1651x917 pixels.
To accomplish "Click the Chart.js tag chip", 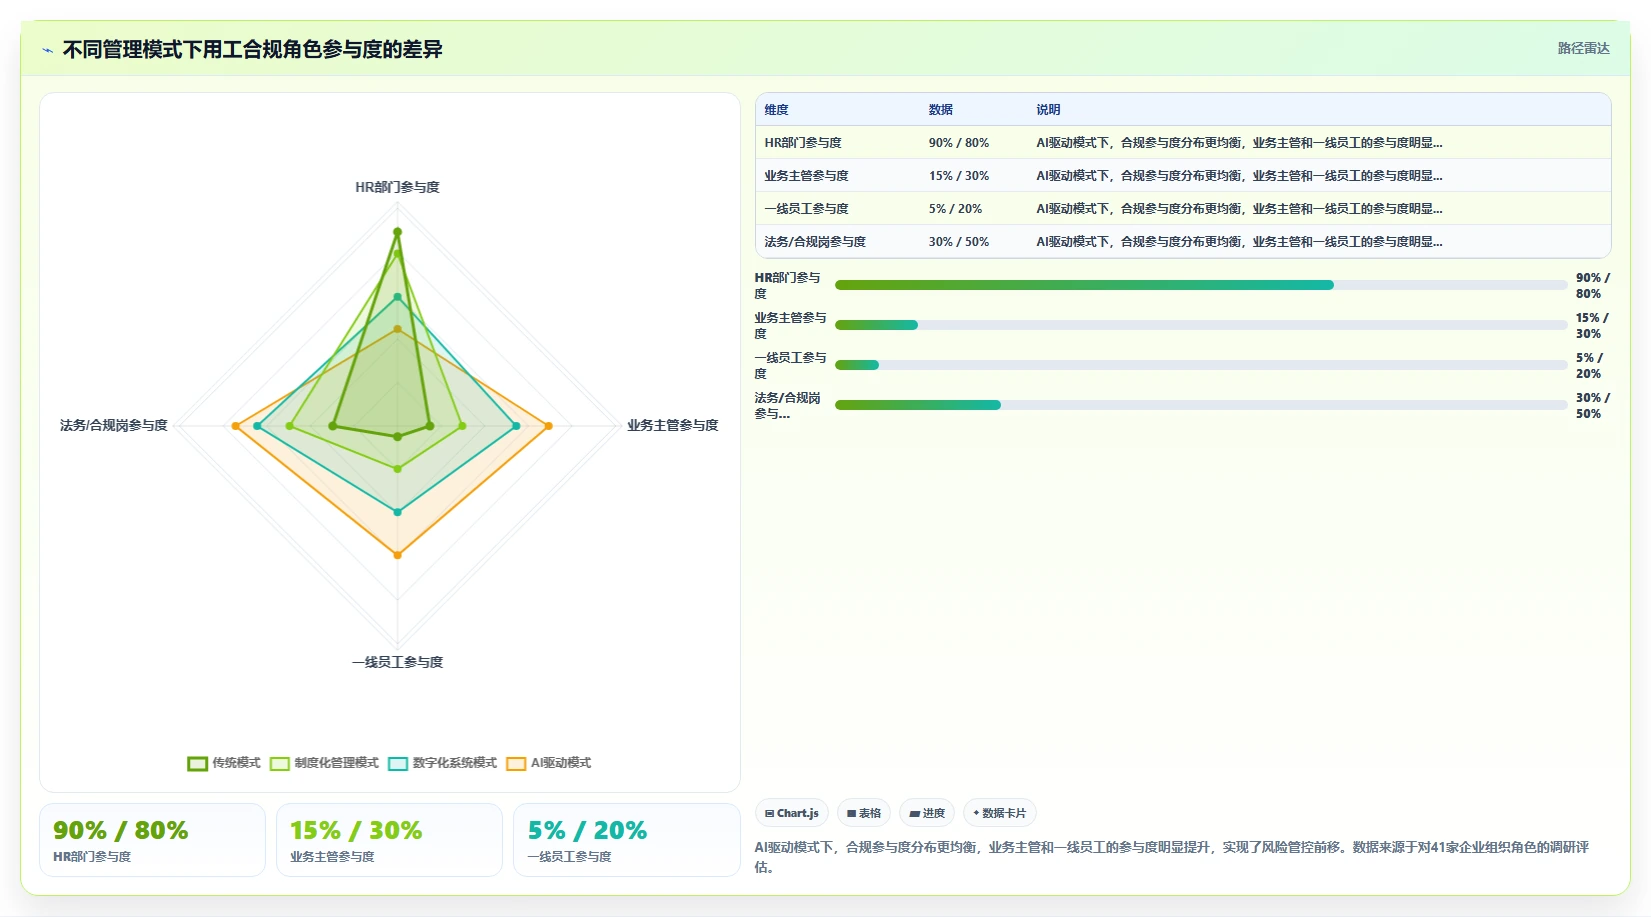I will (792, 813).
